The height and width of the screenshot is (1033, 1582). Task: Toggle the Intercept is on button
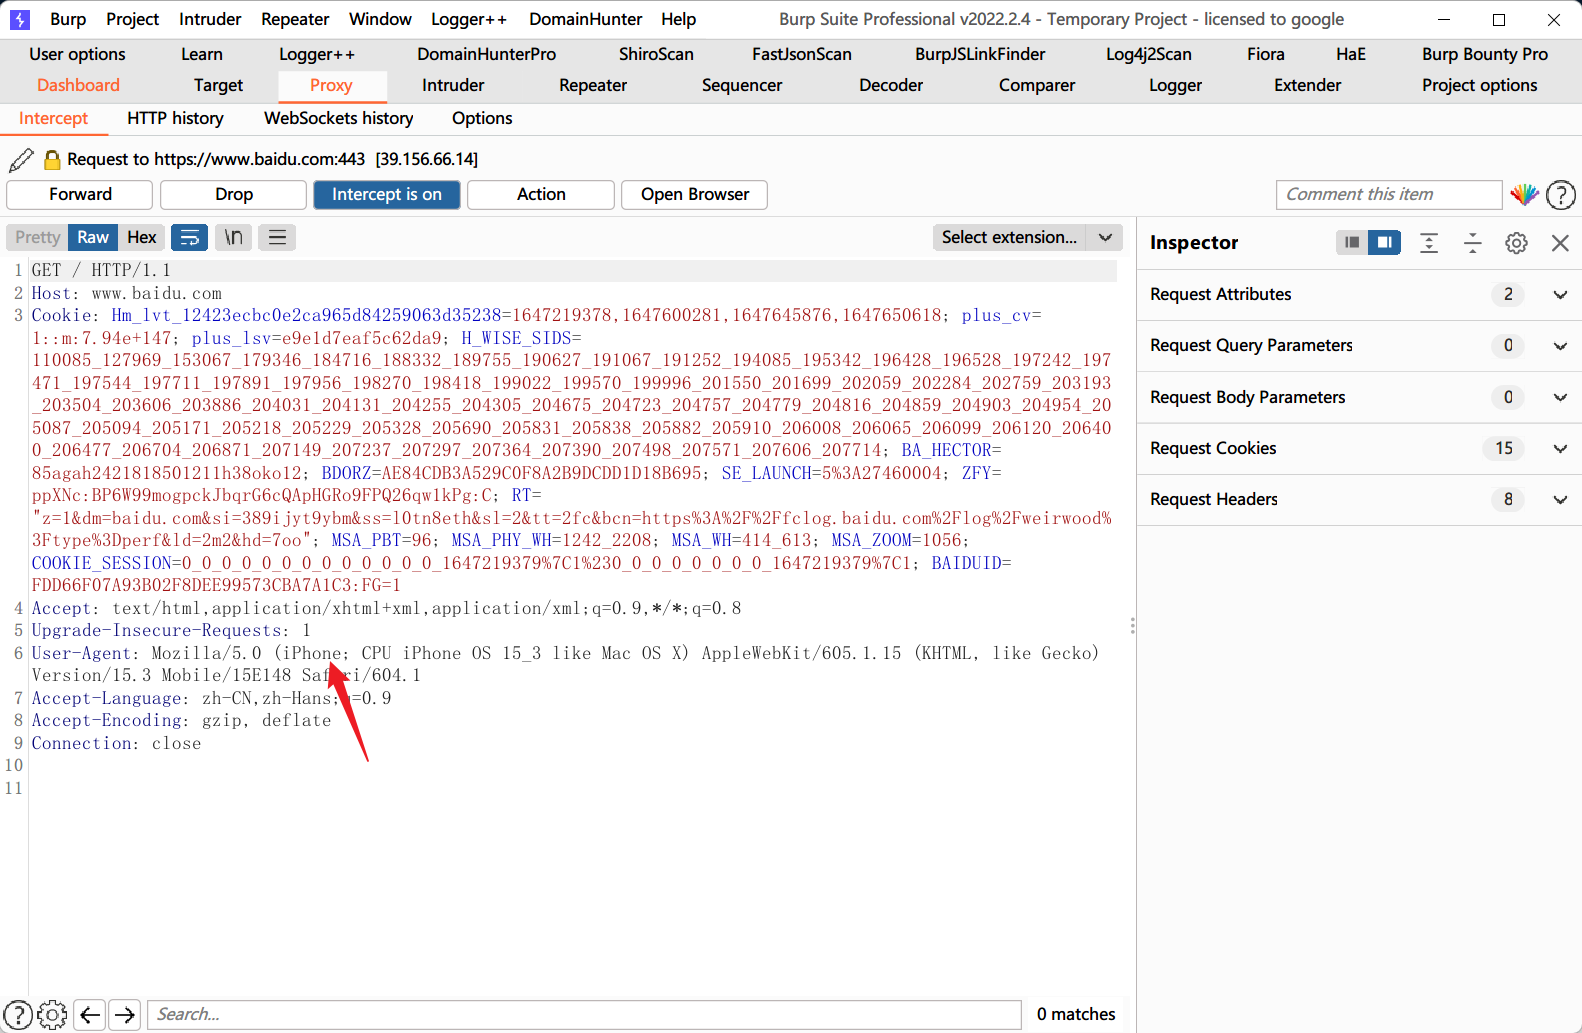(x=387, y=194)
